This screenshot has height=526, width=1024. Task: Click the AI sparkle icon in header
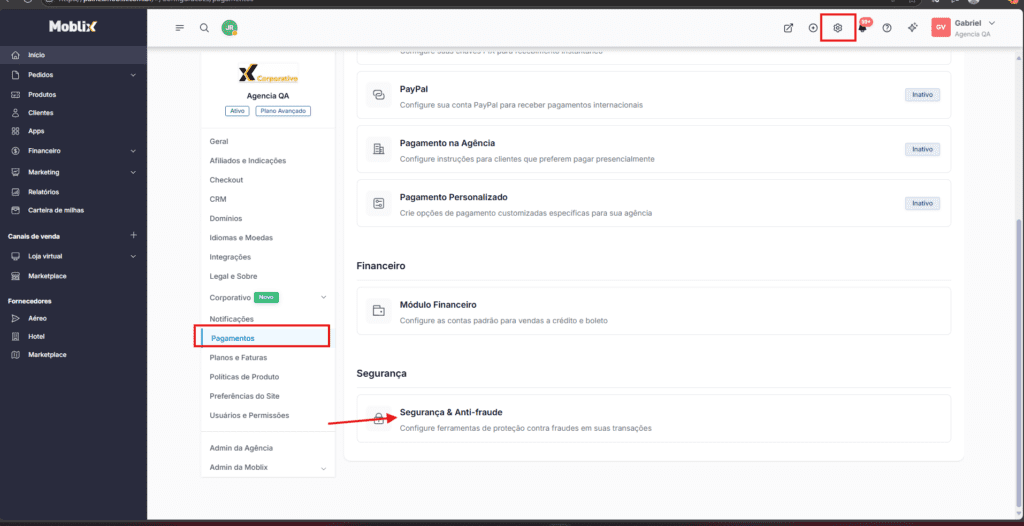[x=912, y=28]
